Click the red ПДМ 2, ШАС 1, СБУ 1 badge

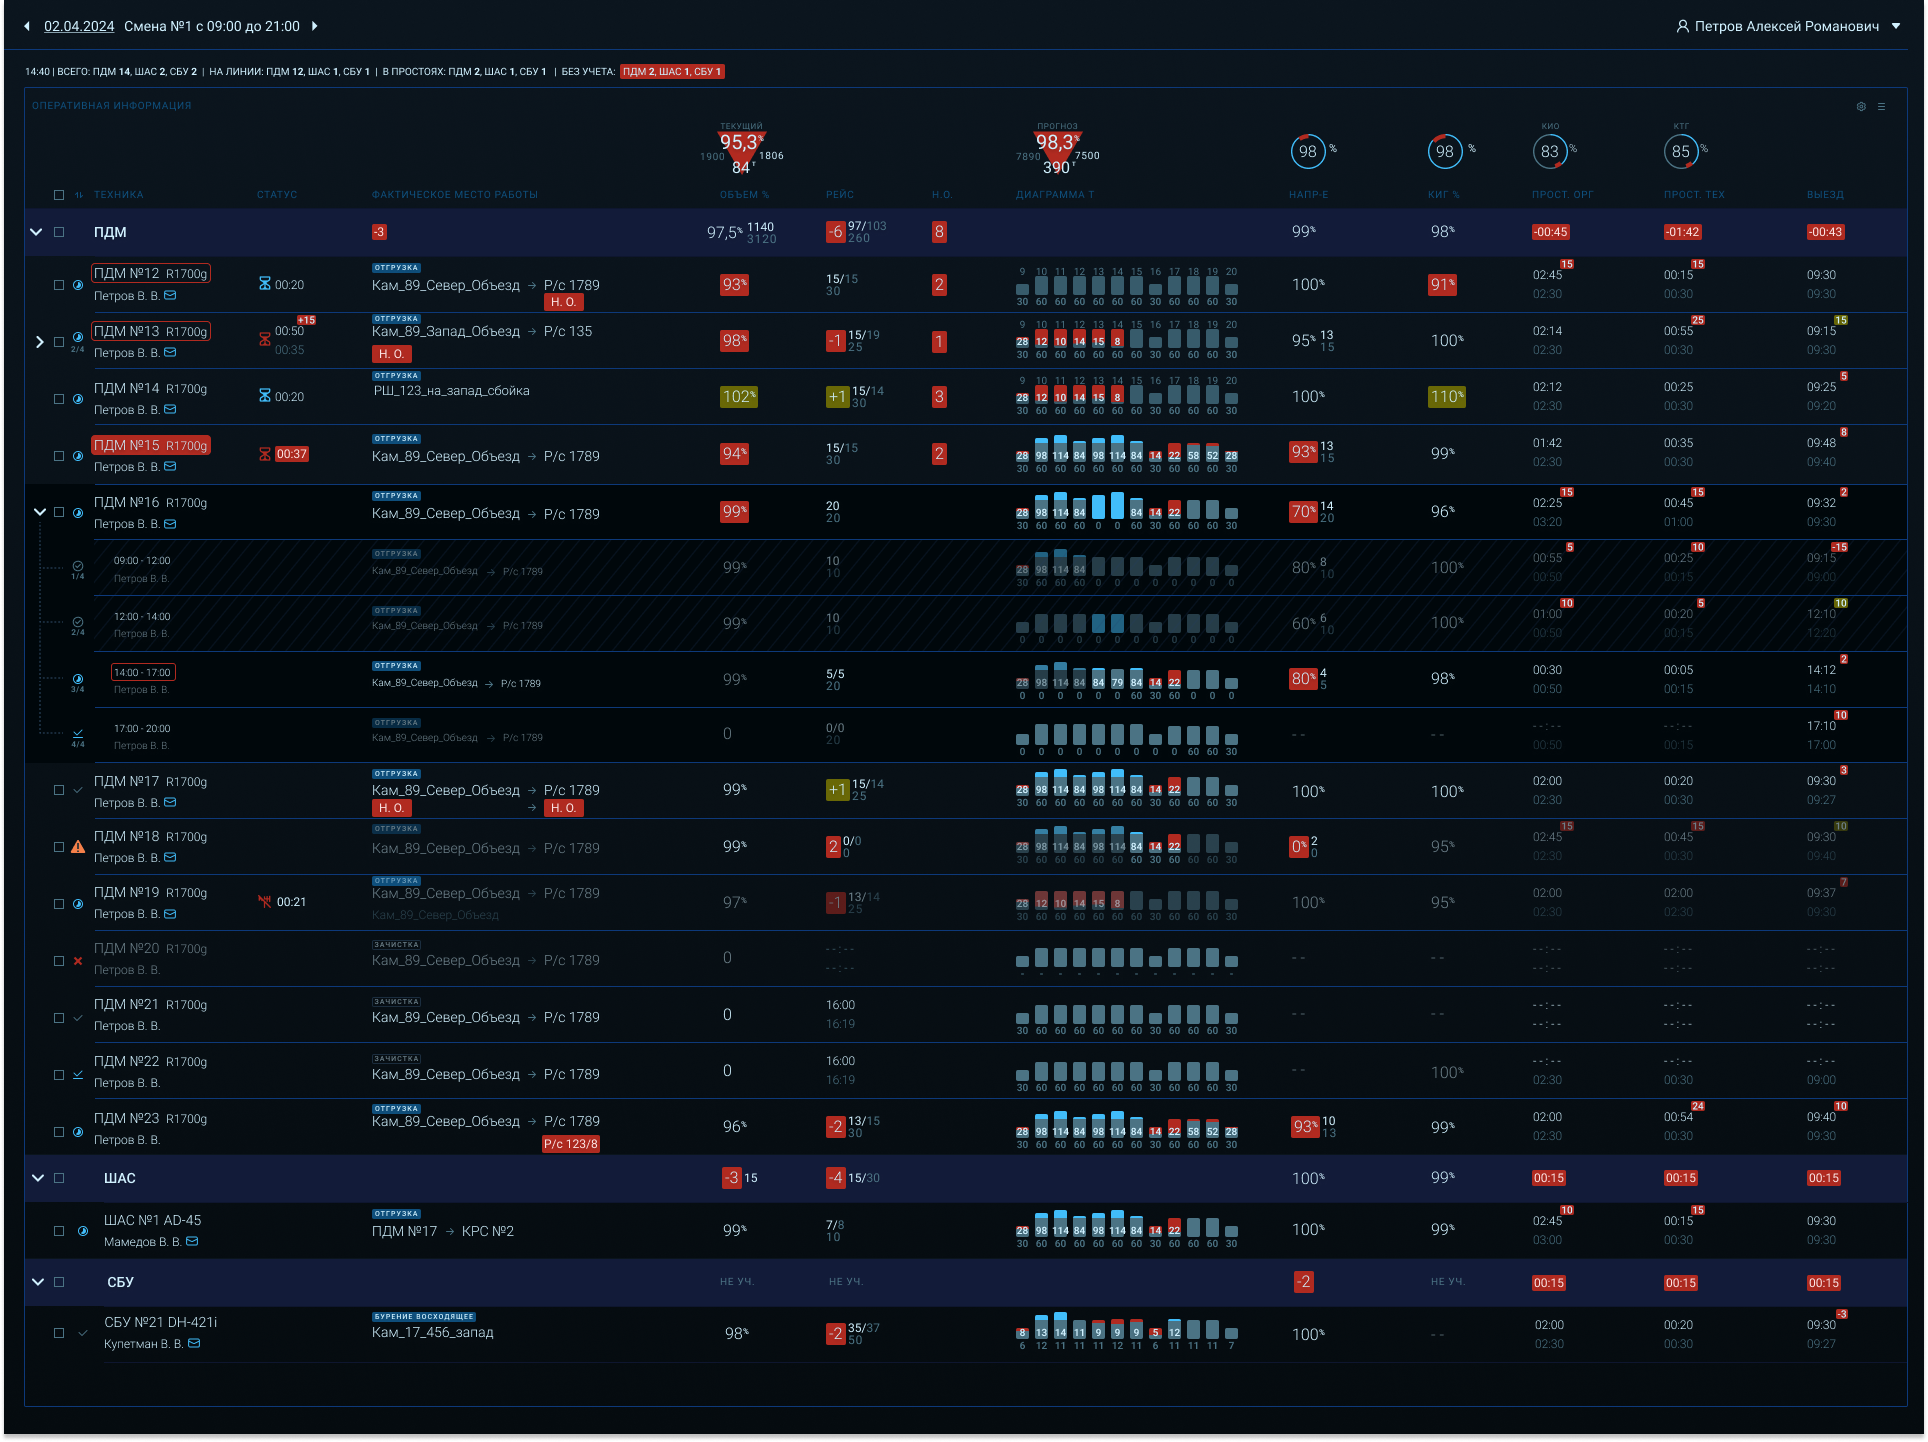(x=672, y=72)
